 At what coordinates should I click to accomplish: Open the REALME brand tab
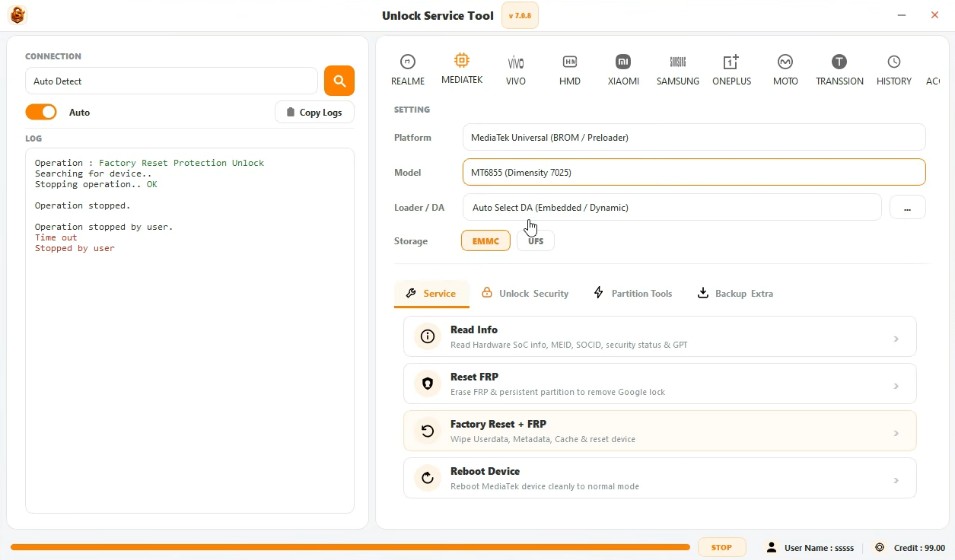click(407, 69)
